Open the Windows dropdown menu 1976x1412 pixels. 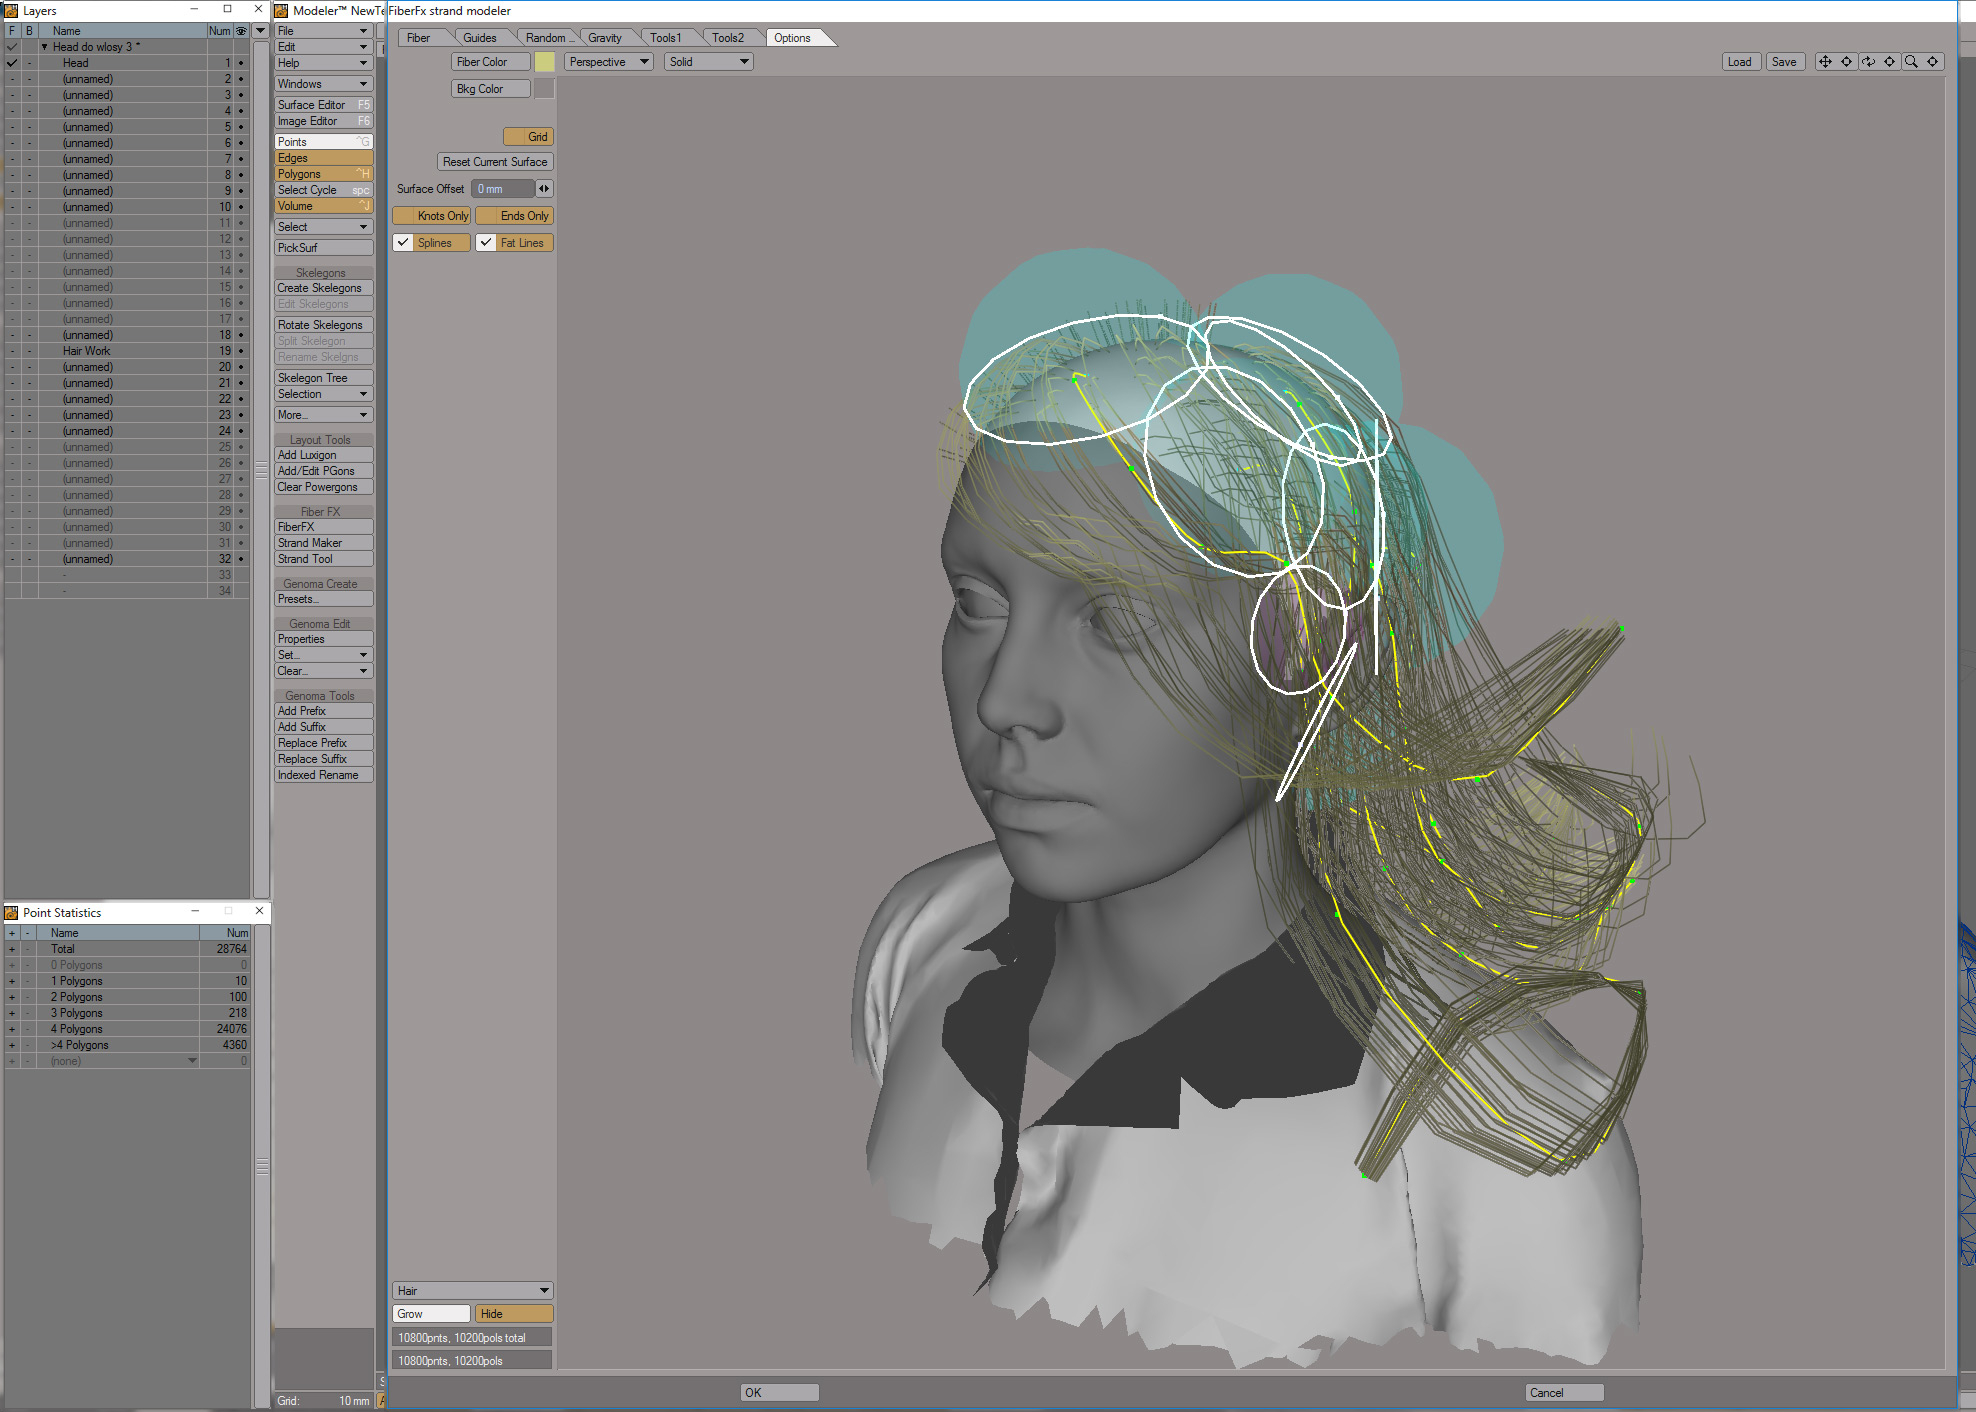(x=324, y=84)
